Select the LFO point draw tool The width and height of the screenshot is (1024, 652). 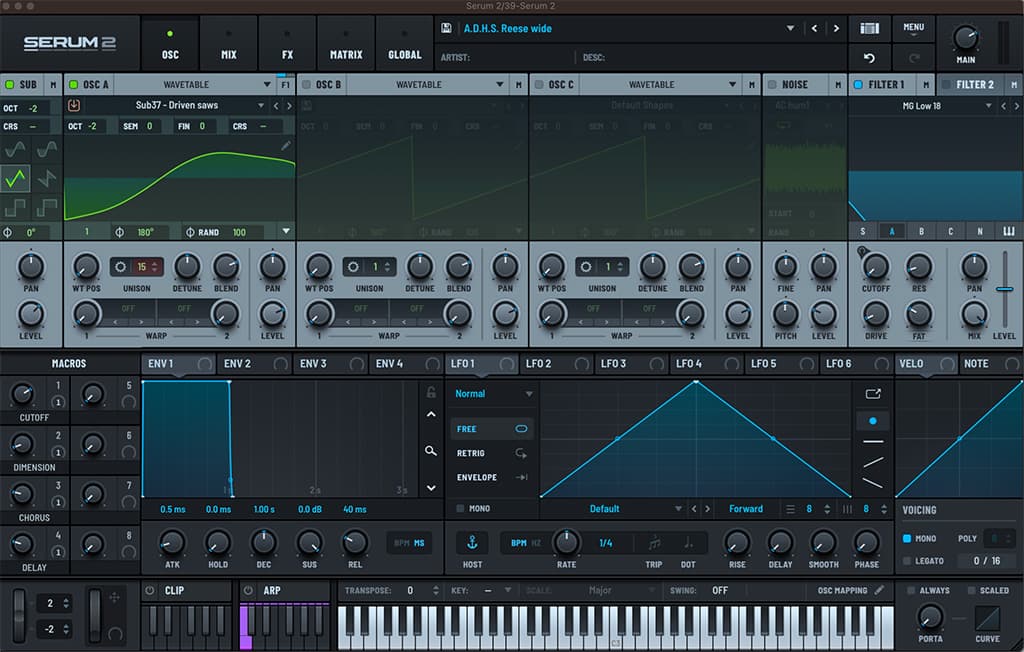[x=873, y=421]
